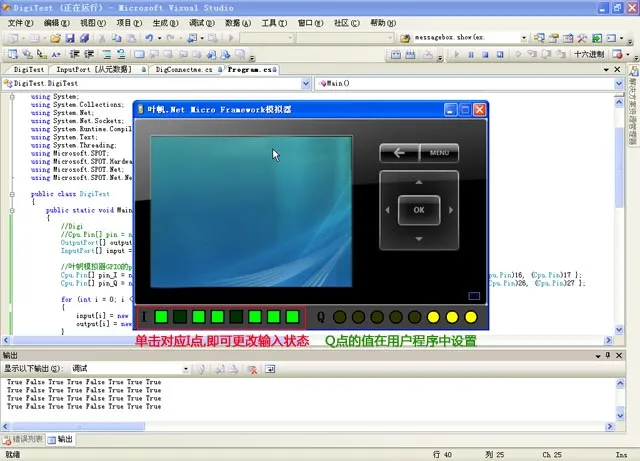Toggle the fifth dark I input square
This screenshot has height=461, width=640.
pos(236,317)
